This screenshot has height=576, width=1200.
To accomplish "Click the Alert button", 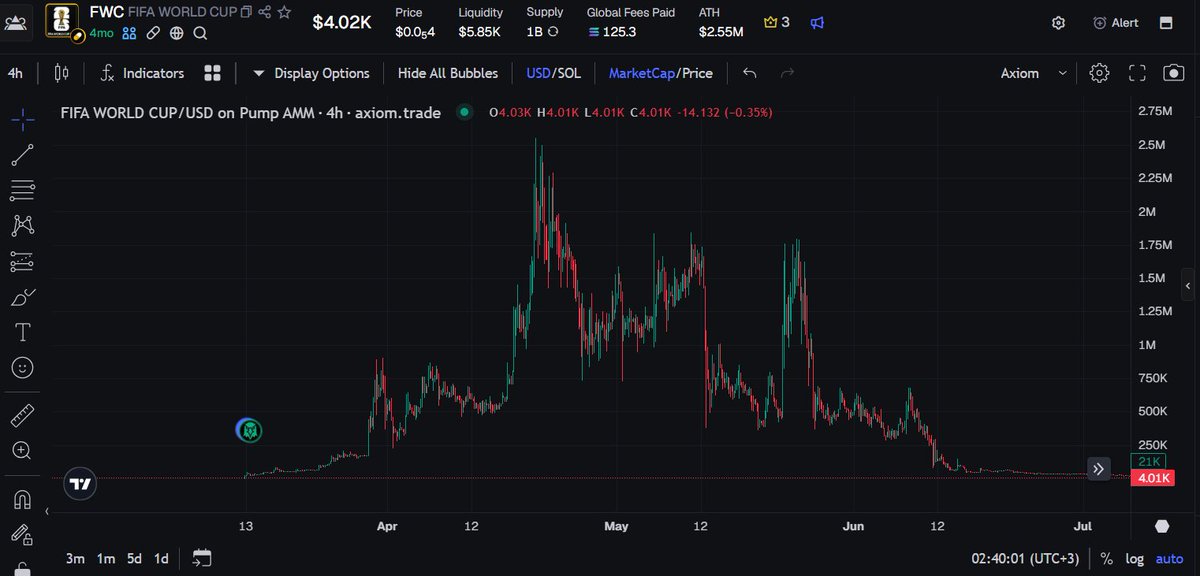I will [x=1115, y=23].
